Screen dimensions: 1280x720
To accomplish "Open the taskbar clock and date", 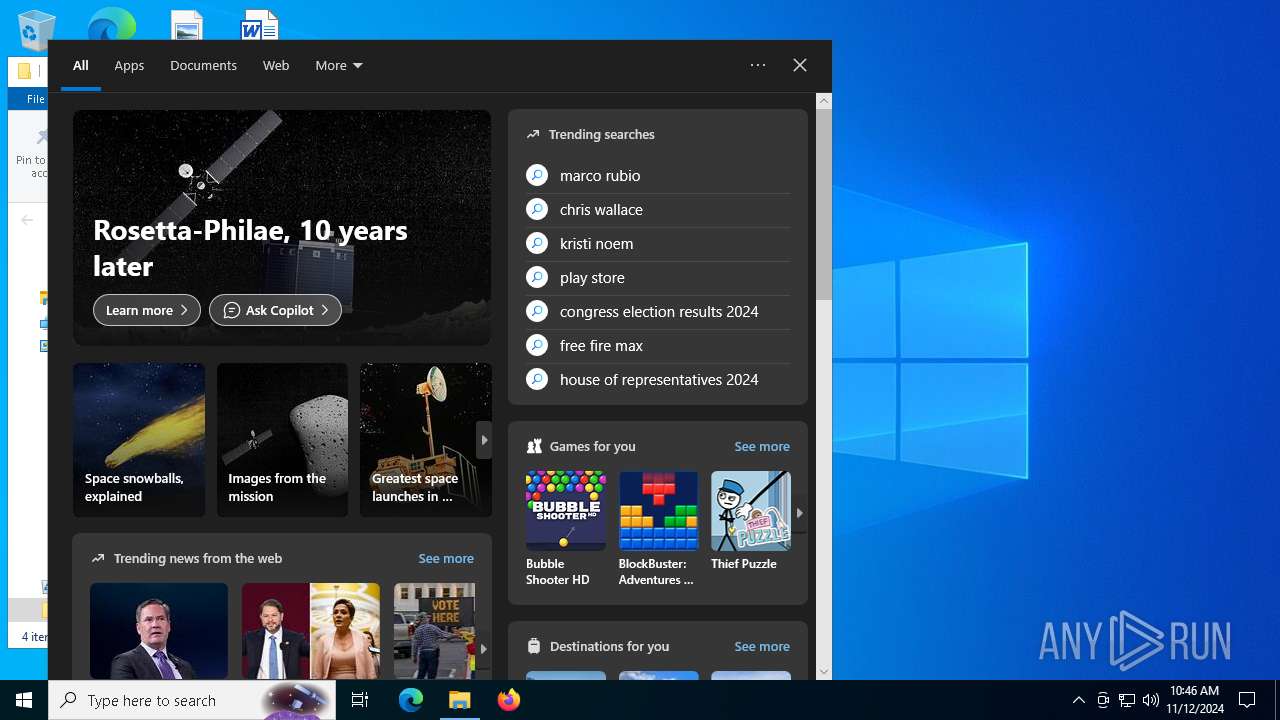I will (1194, 700).
